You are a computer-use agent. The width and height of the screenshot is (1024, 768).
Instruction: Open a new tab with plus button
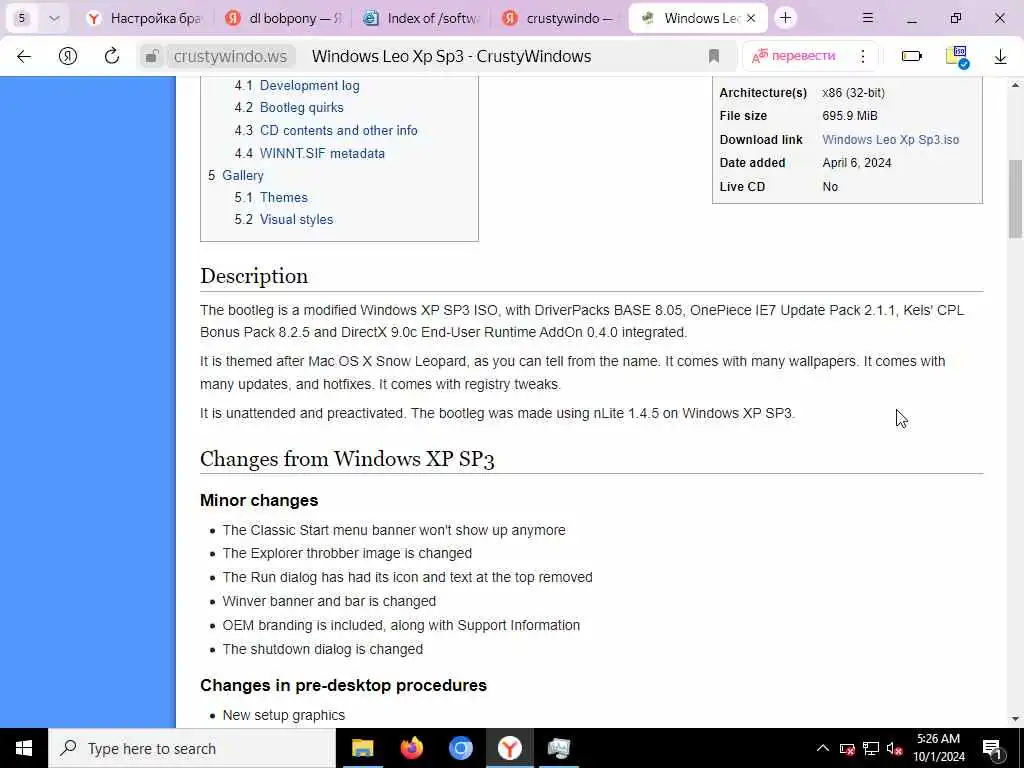point(786,18)
